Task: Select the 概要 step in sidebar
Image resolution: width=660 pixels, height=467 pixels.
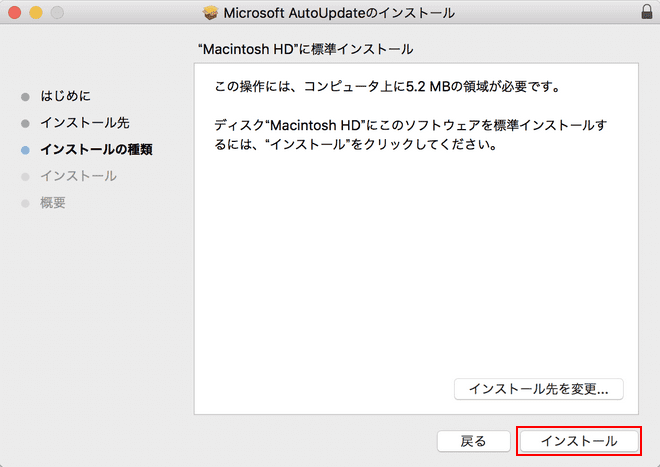Action: click(53, 203)
